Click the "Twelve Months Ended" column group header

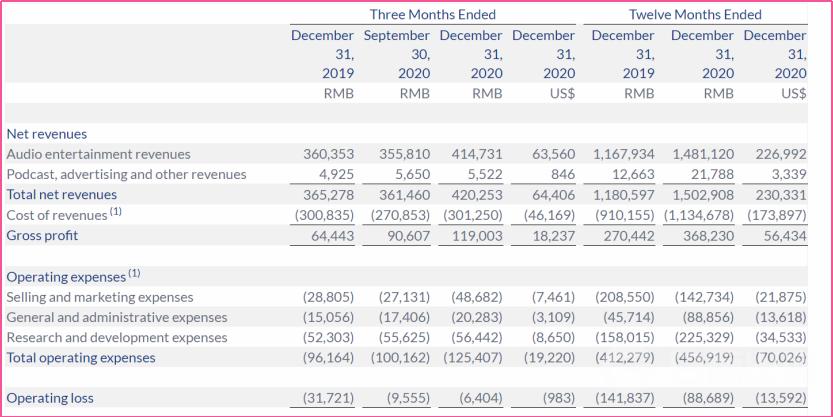pos(695,15)
